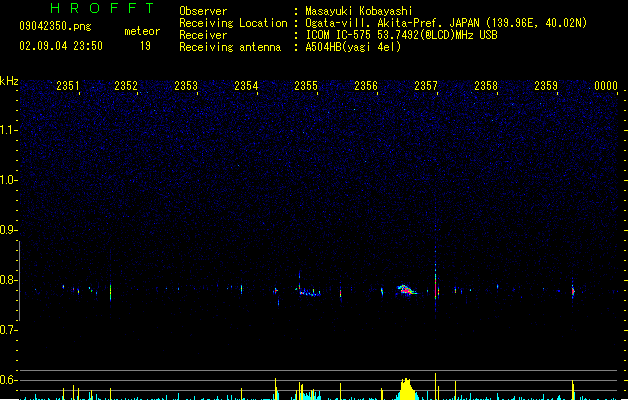Screen dimensions: 629x400
Task: Click the Ogata-vill. Akita-Pref. JAPAN location text
Action: coord(392,23)
